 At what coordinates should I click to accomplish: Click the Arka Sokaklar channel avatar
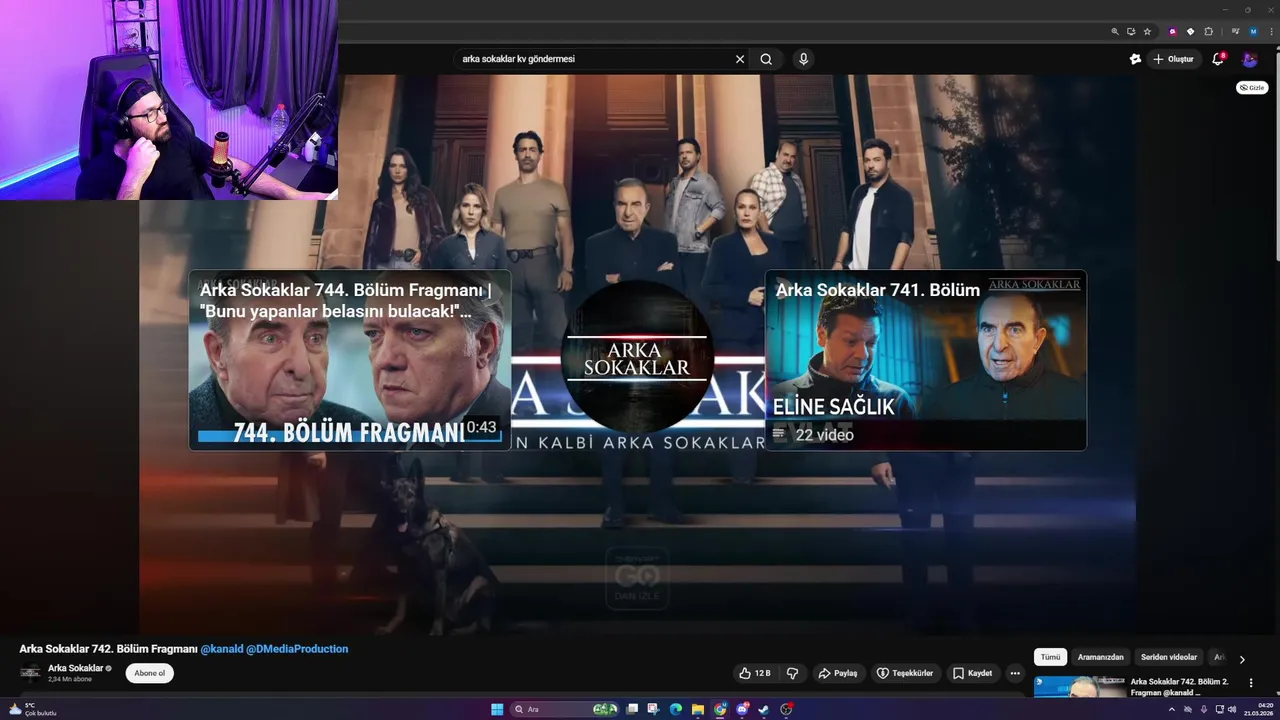click(31, 673)
